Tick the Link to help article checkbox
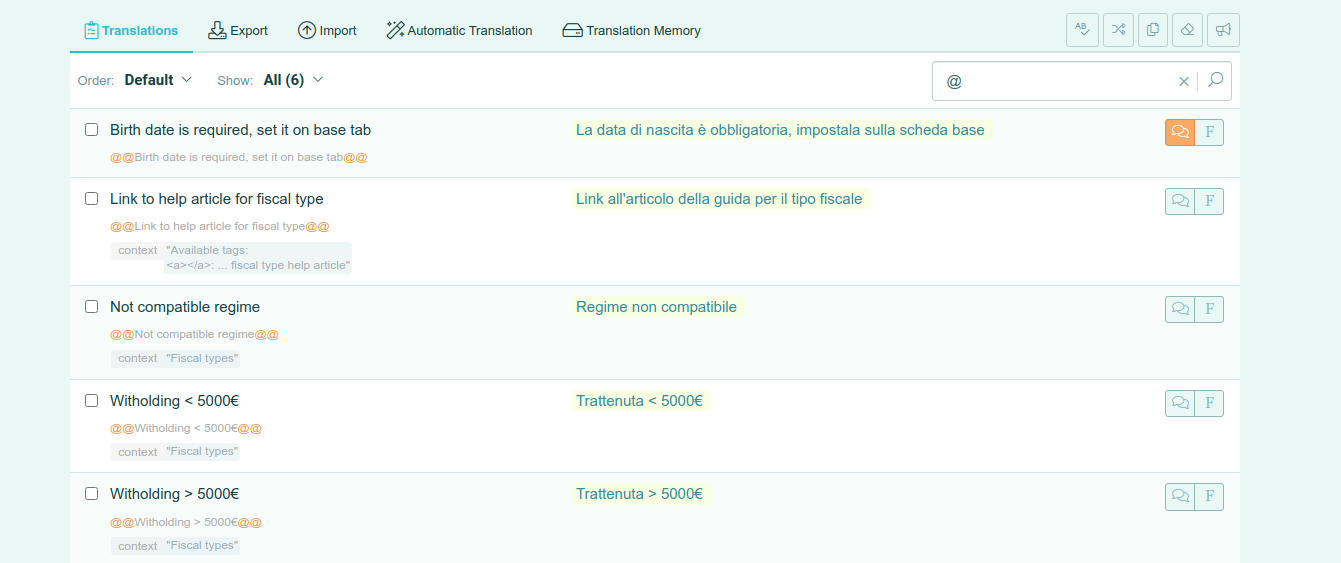1341x563 pixels. [91, 199]
